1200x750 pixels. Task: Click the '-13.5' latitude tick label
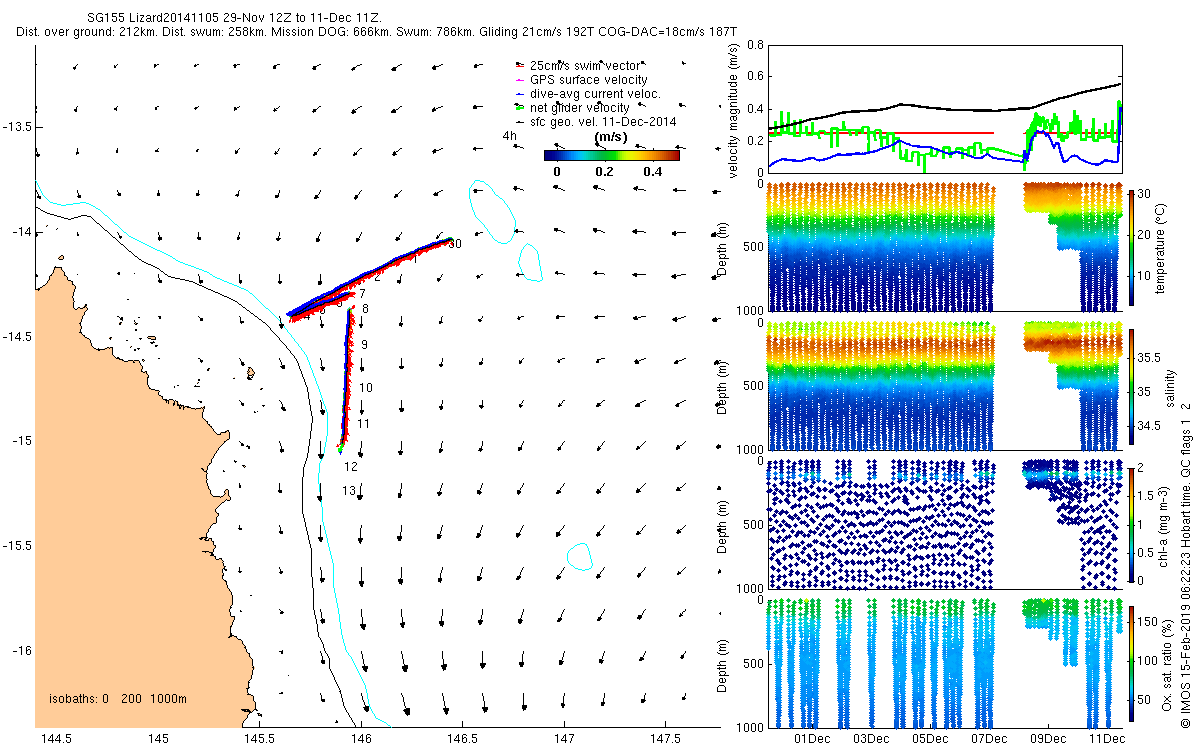[x=17, y=127]
